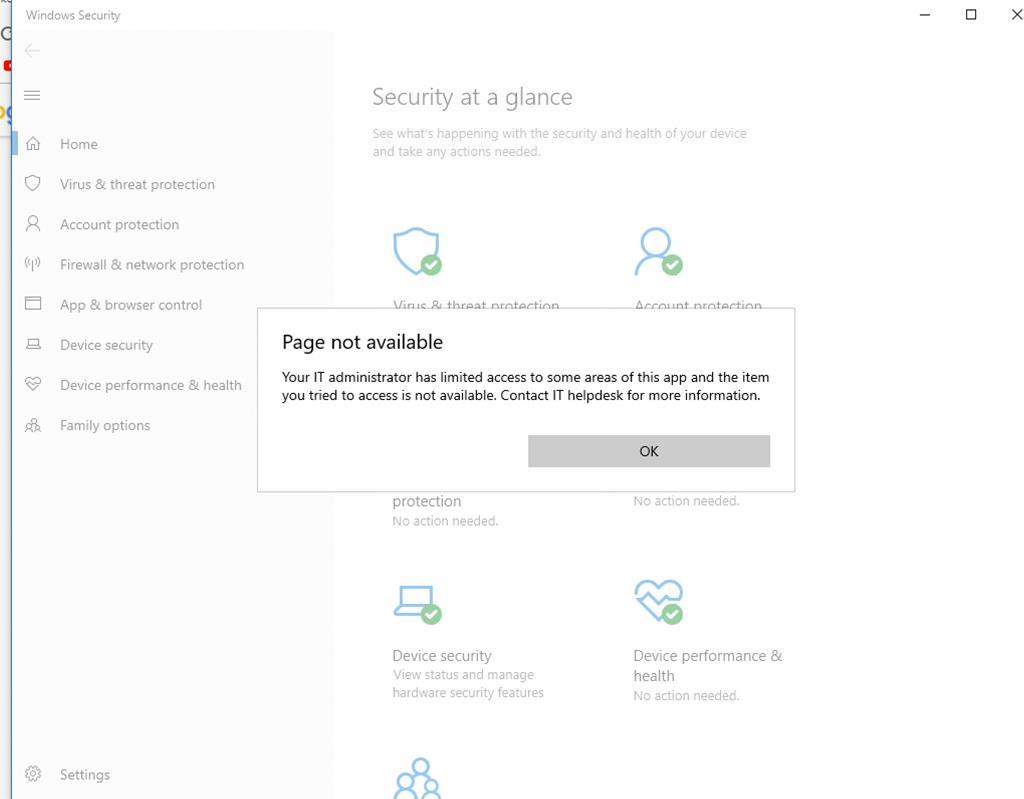This screenshot has width=1024, height=799.
Task: Click the large Account protection person tile
Action: [x=657, y=251]
